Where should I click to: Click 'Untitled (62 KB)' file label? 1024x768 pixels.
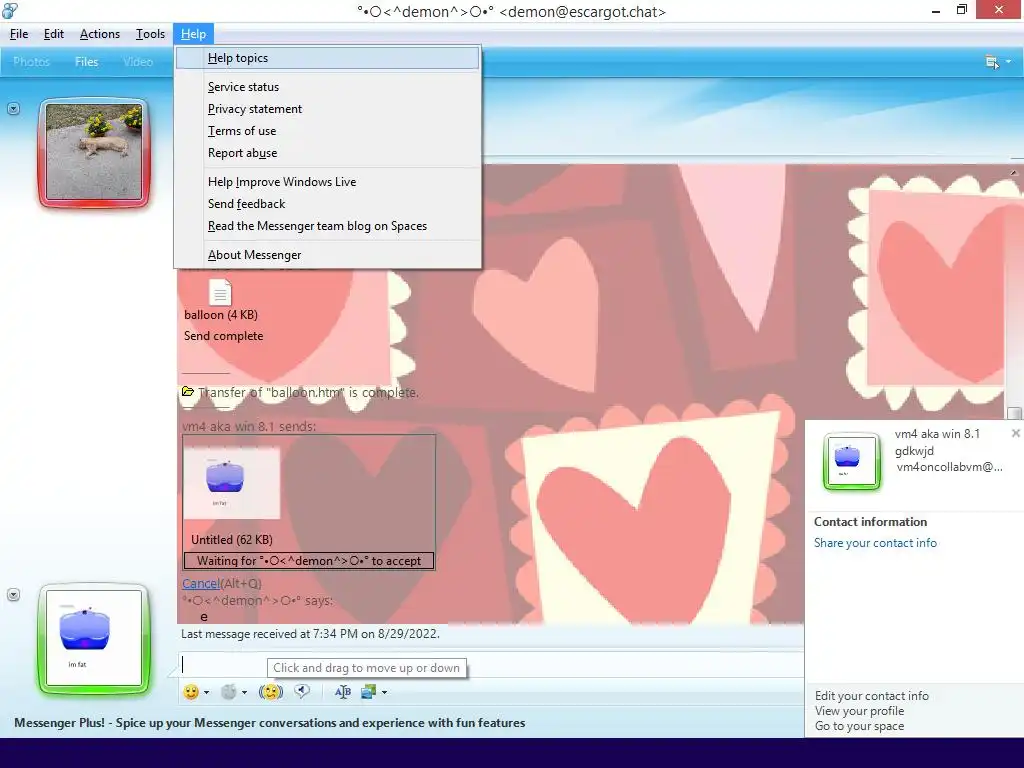click(232, 539)
